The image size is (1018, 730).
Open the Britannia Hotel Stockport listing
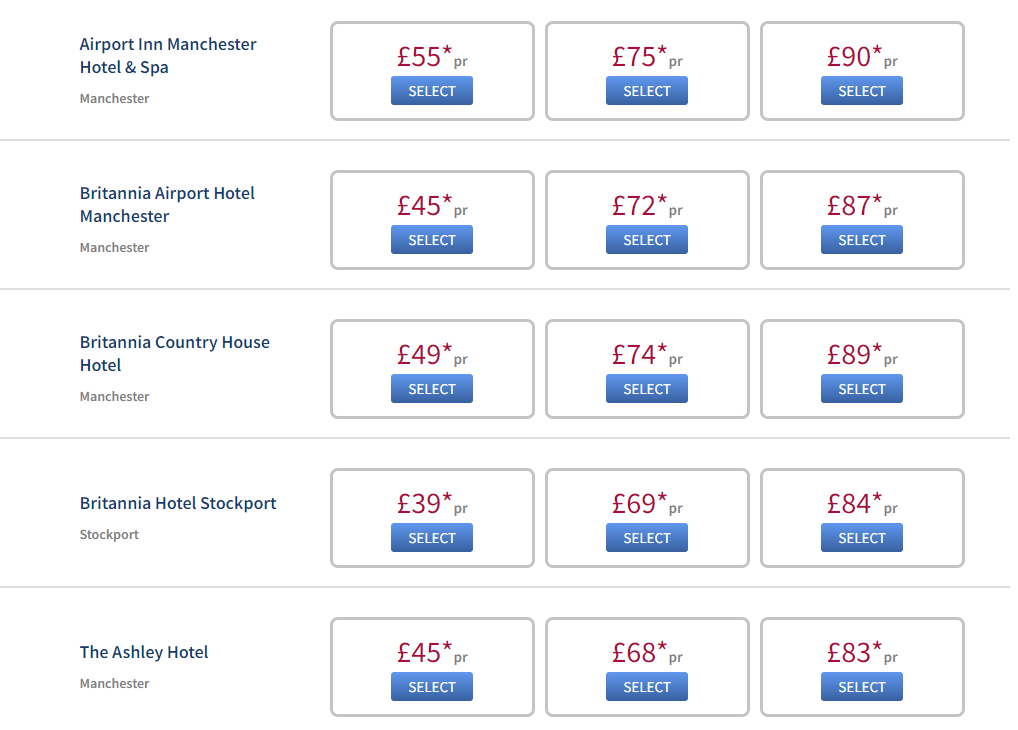coord(178,503)
